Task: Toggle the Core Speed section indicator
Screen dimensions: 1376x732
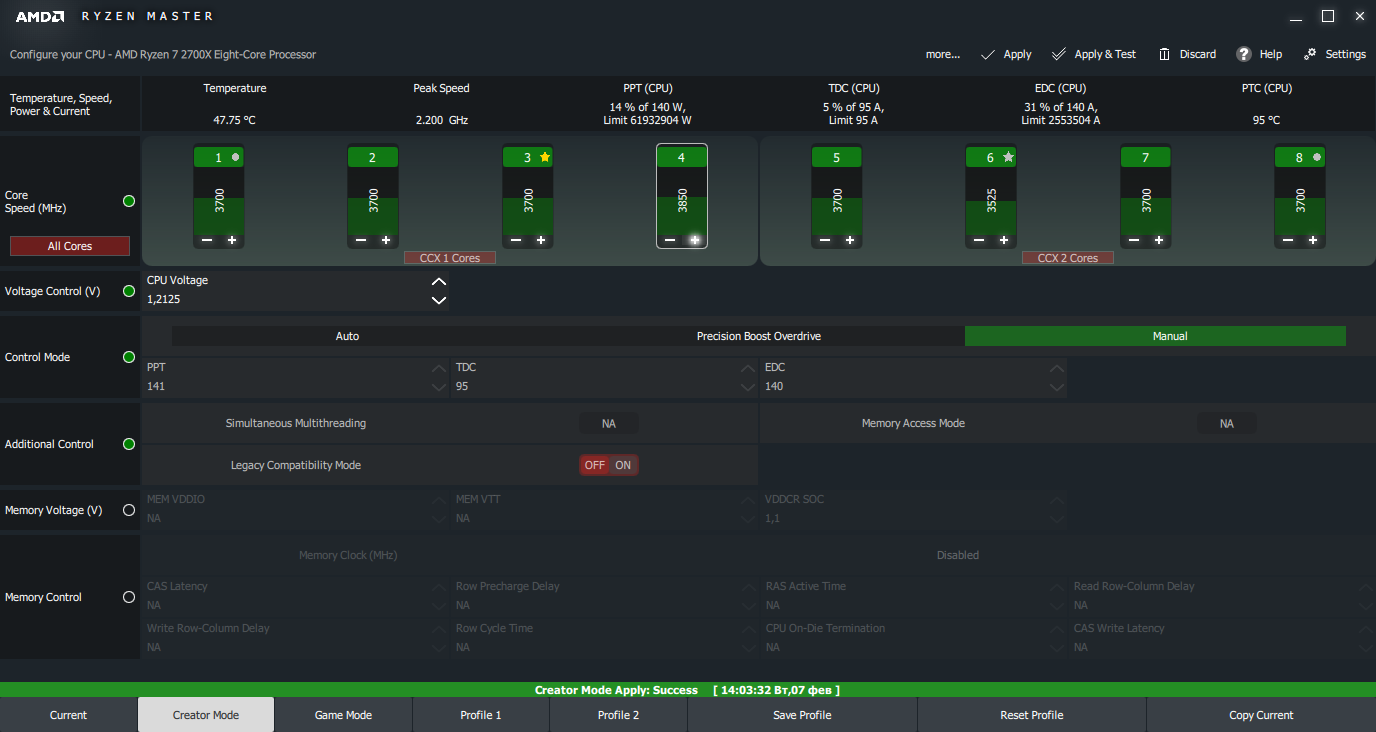Action: (x=129, y=201)
